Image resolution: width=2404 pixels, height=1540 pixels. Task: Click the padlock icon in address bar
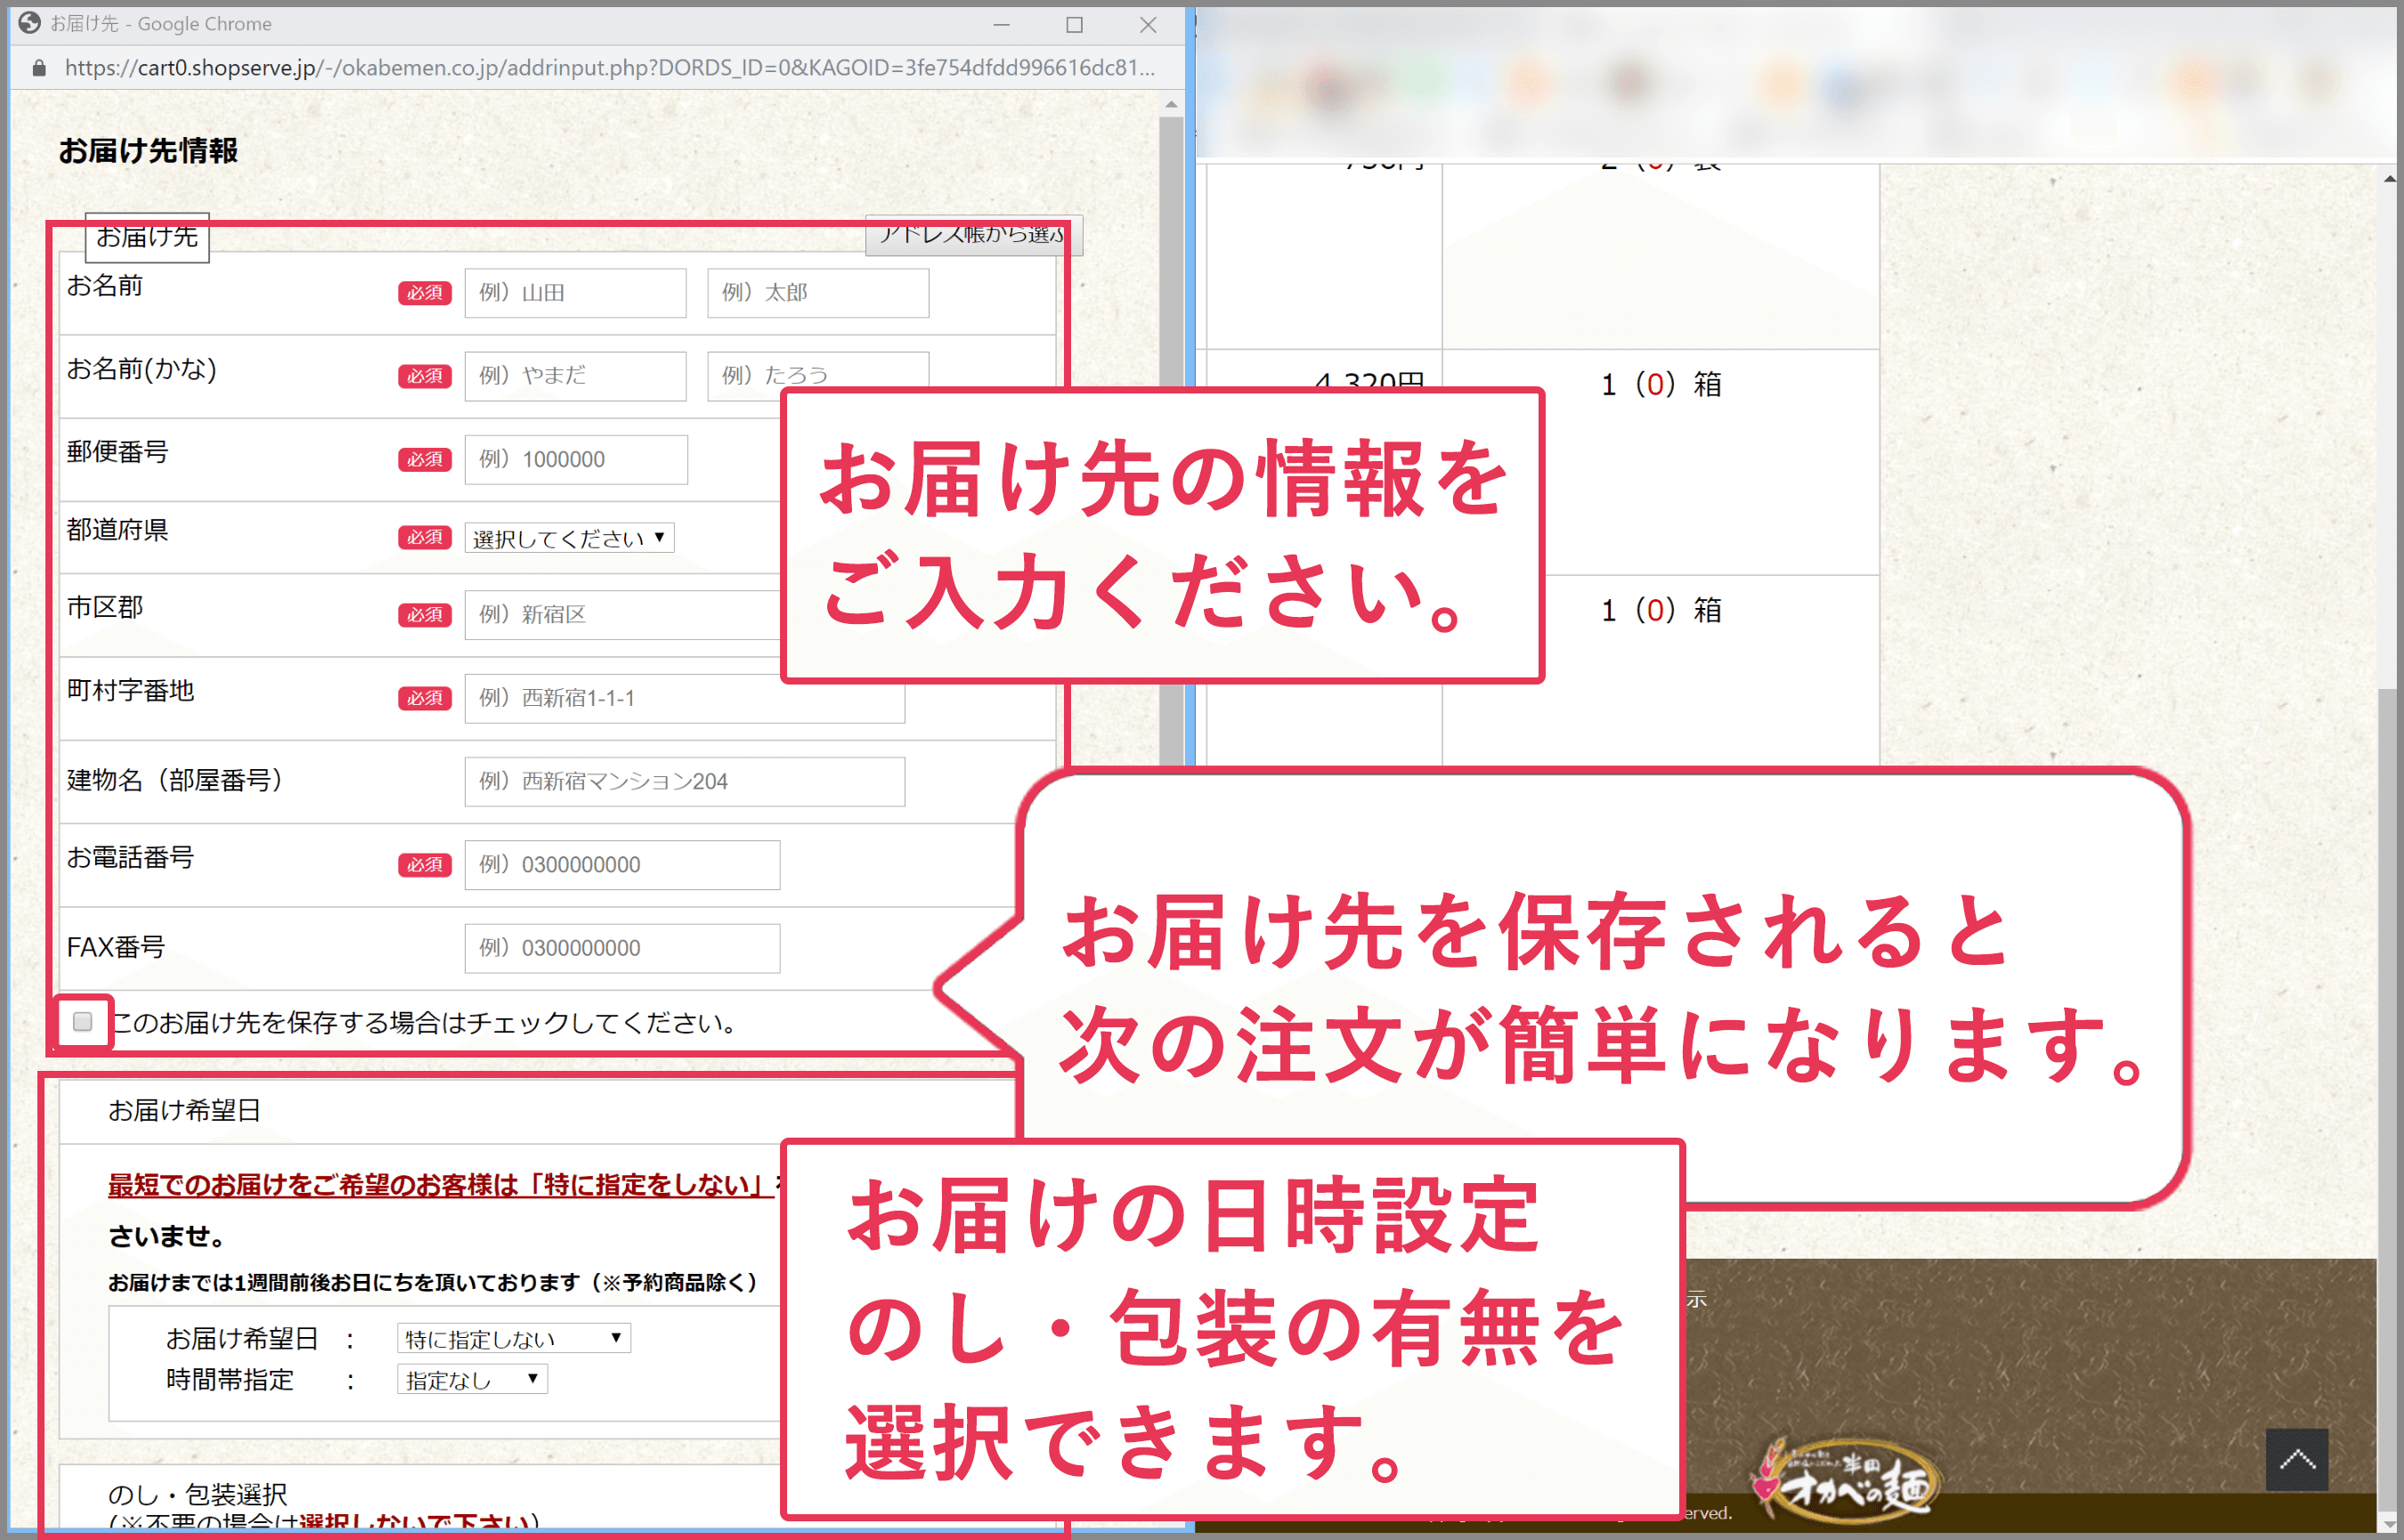click(39, 68)
